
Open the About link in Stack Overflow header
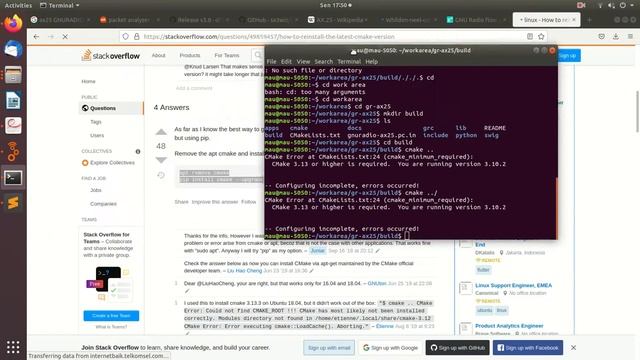(158, 55)
